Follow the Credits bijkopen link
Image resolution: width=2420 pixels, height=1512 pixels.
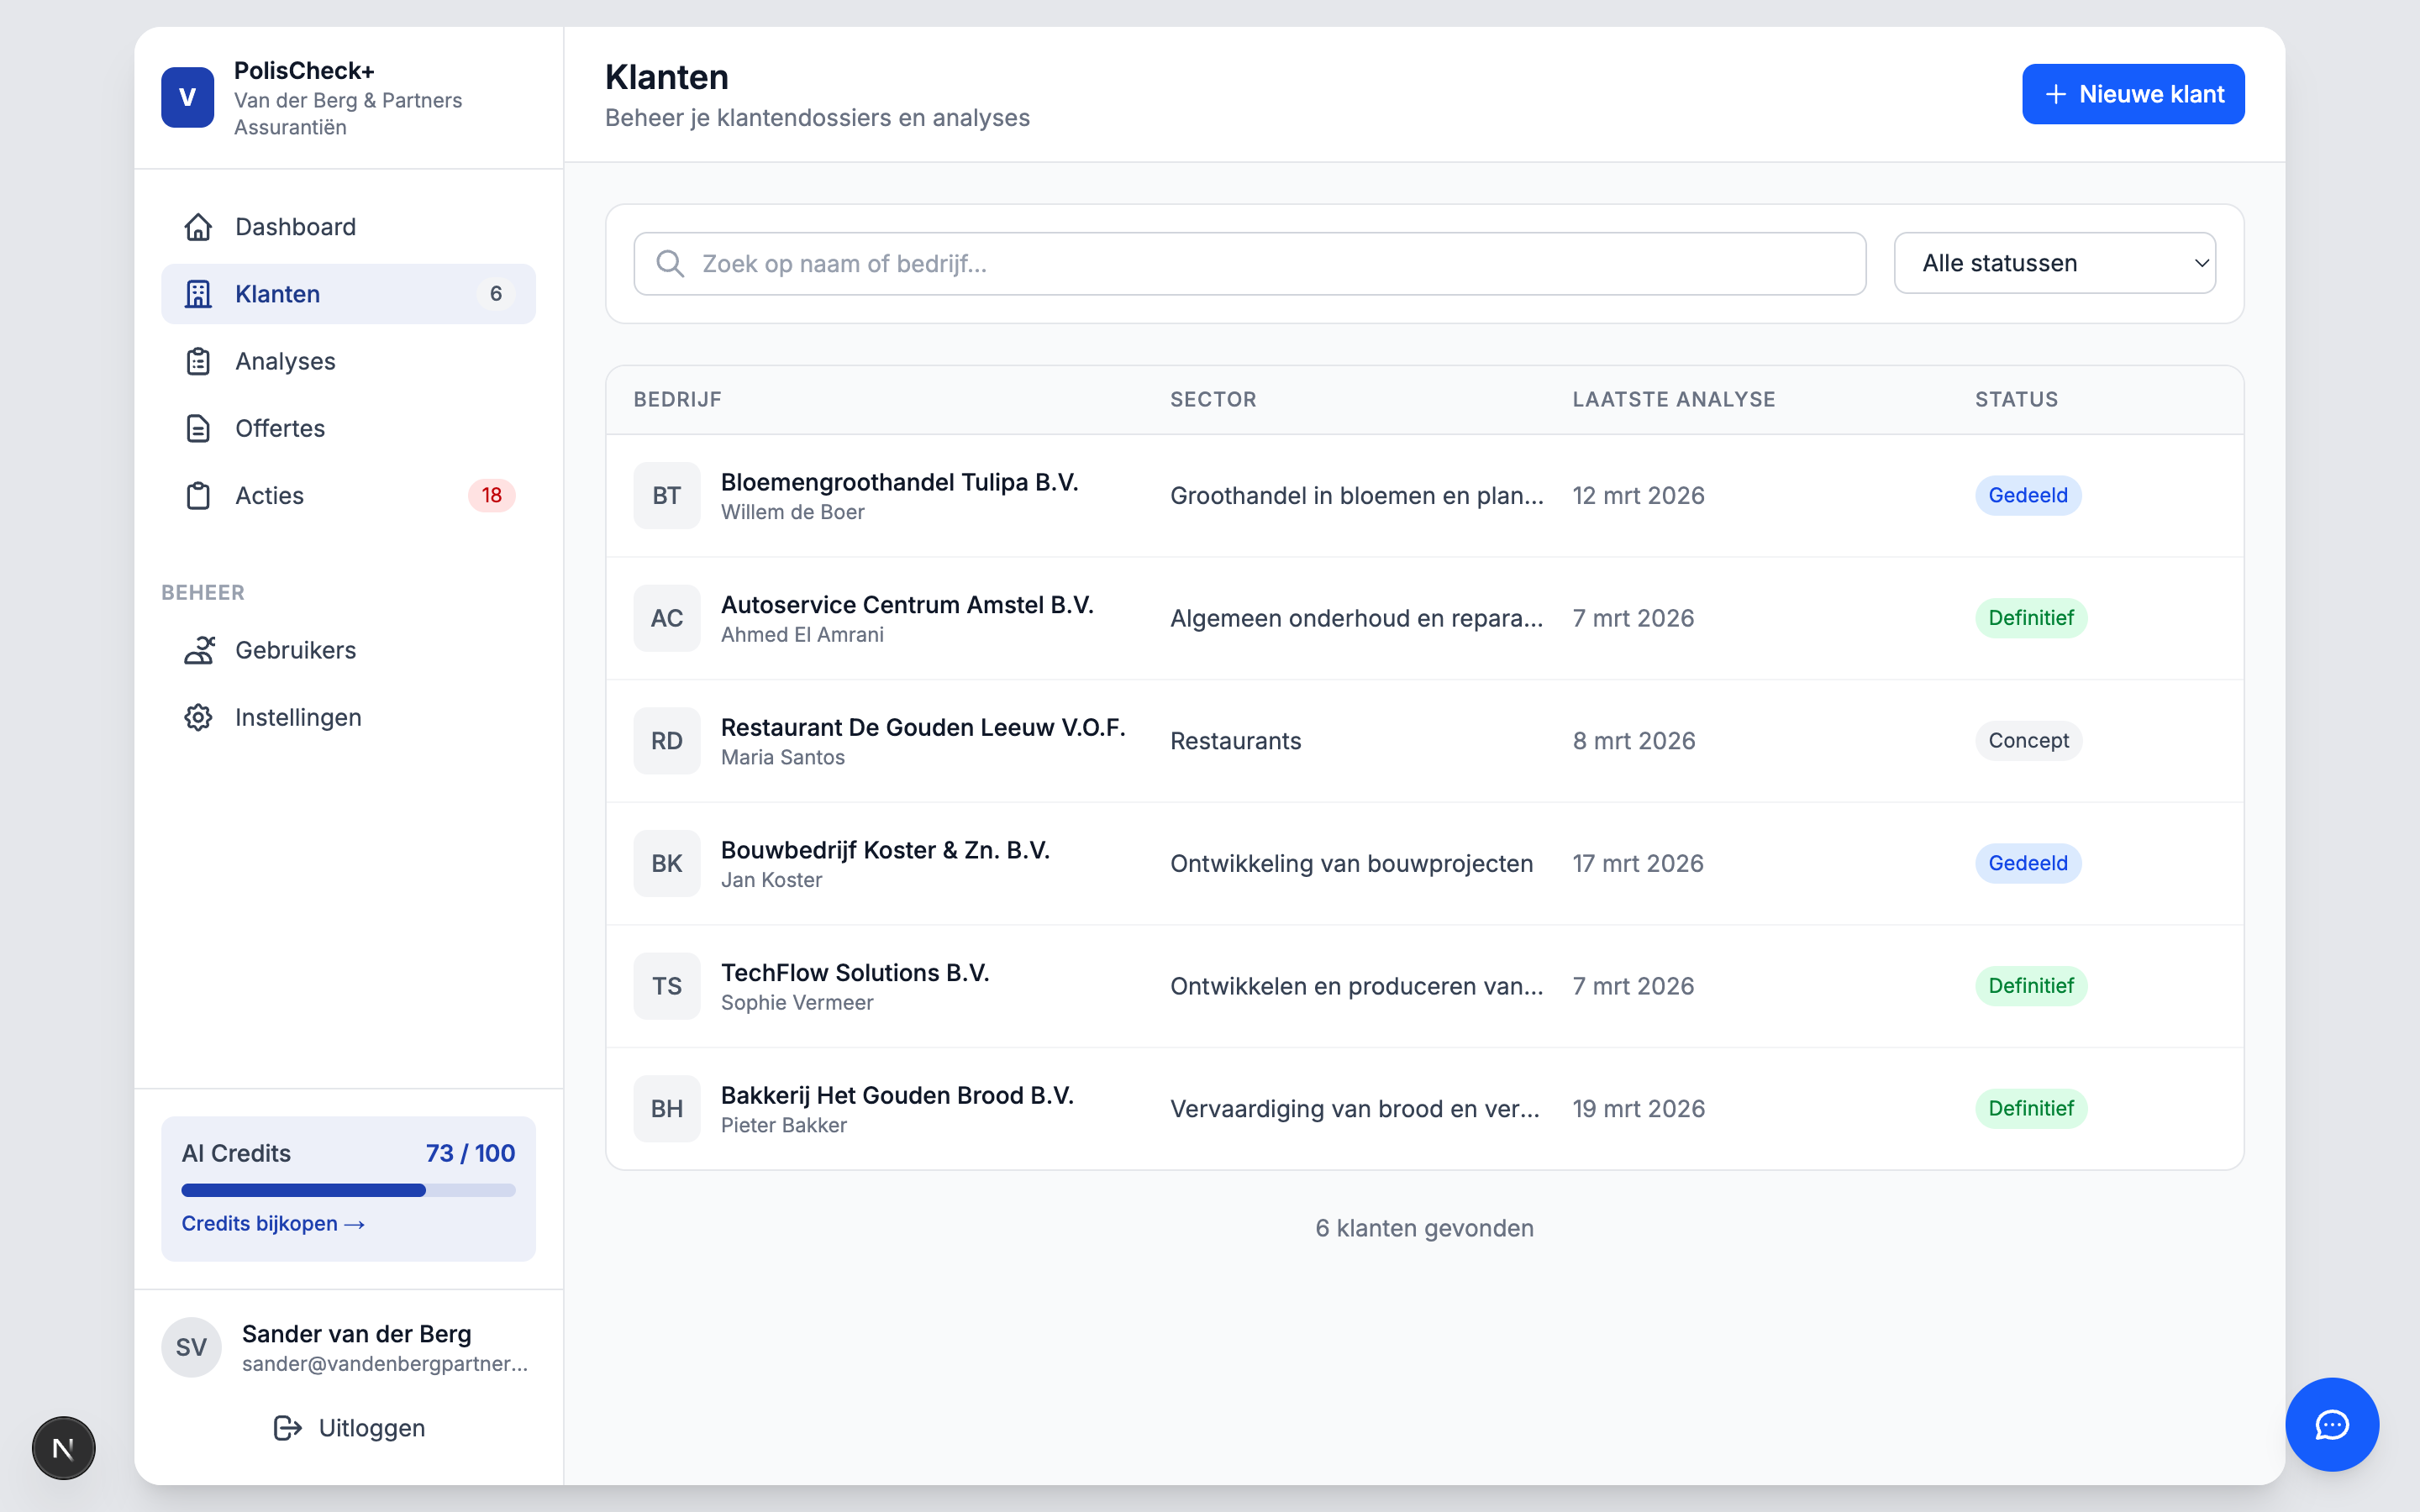pos(273,1223)
